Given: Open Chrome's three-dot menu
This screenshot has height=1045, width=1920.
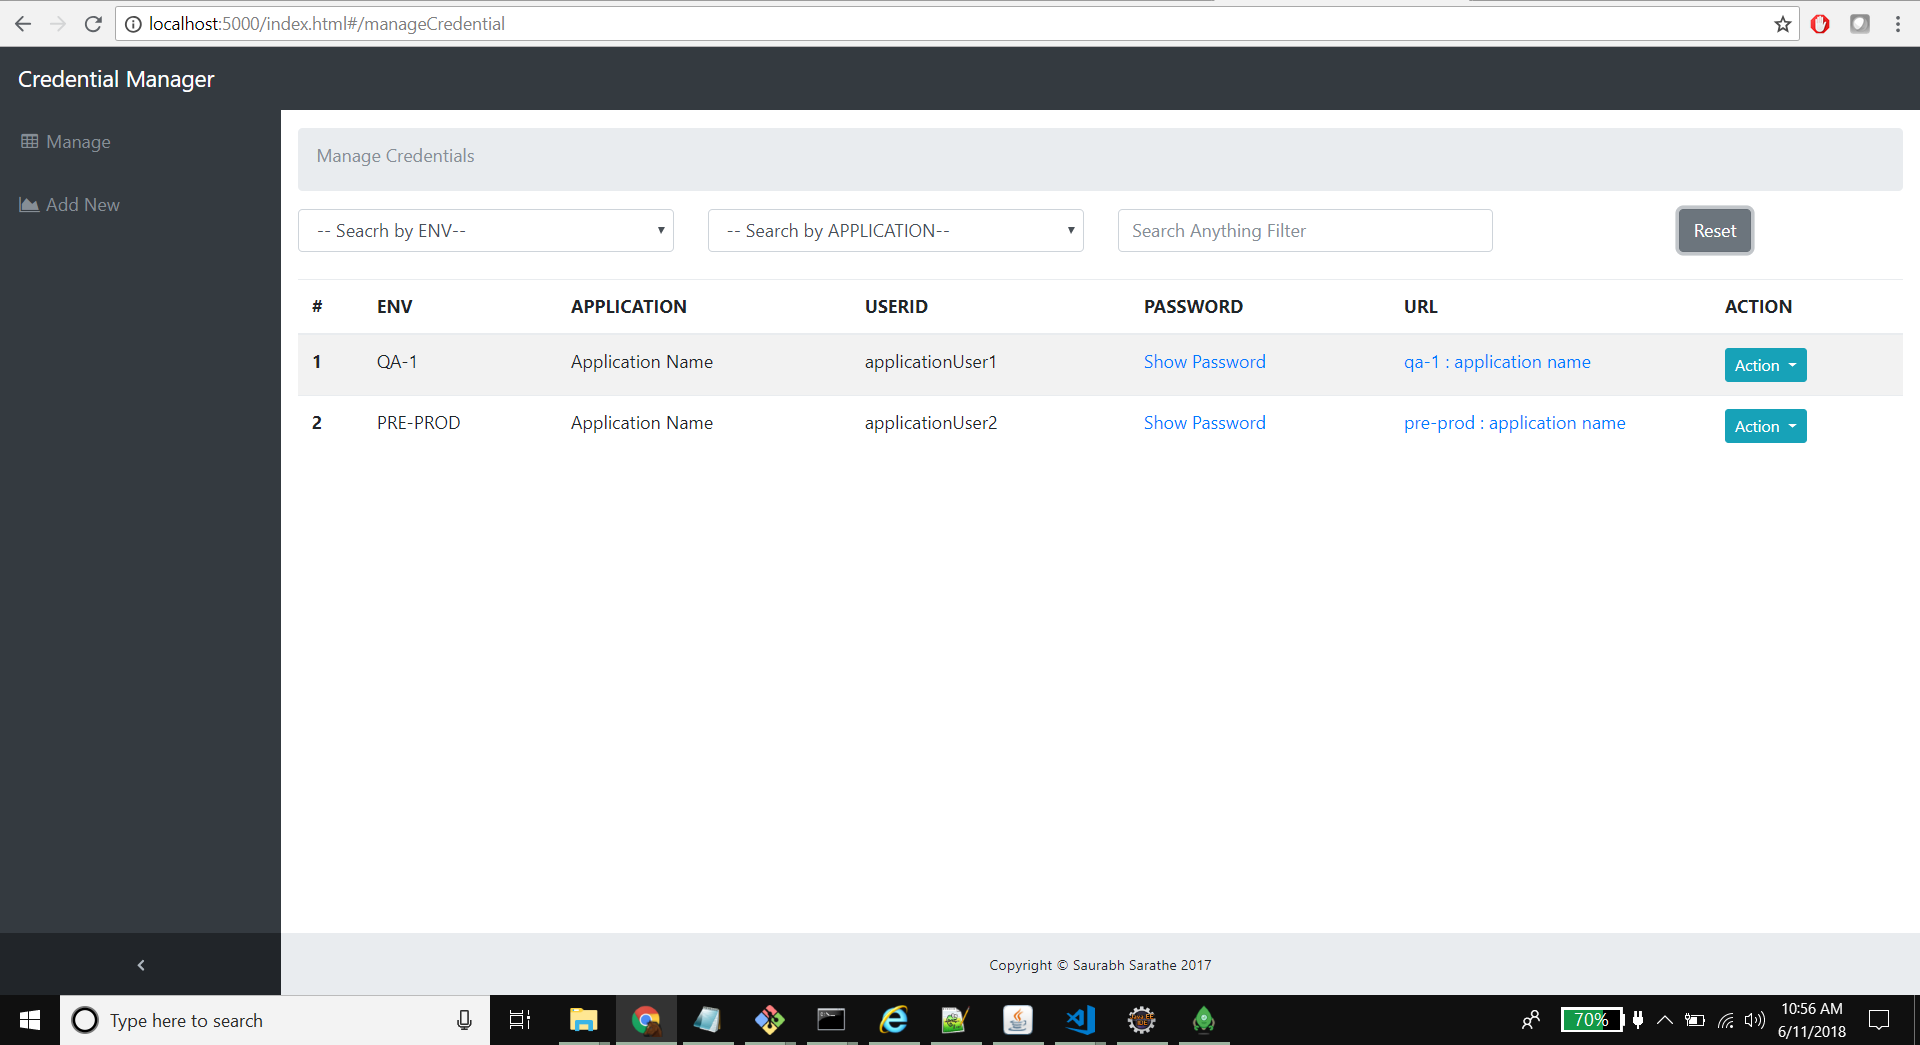Looking at the screenshot, I should point(1899,23).
